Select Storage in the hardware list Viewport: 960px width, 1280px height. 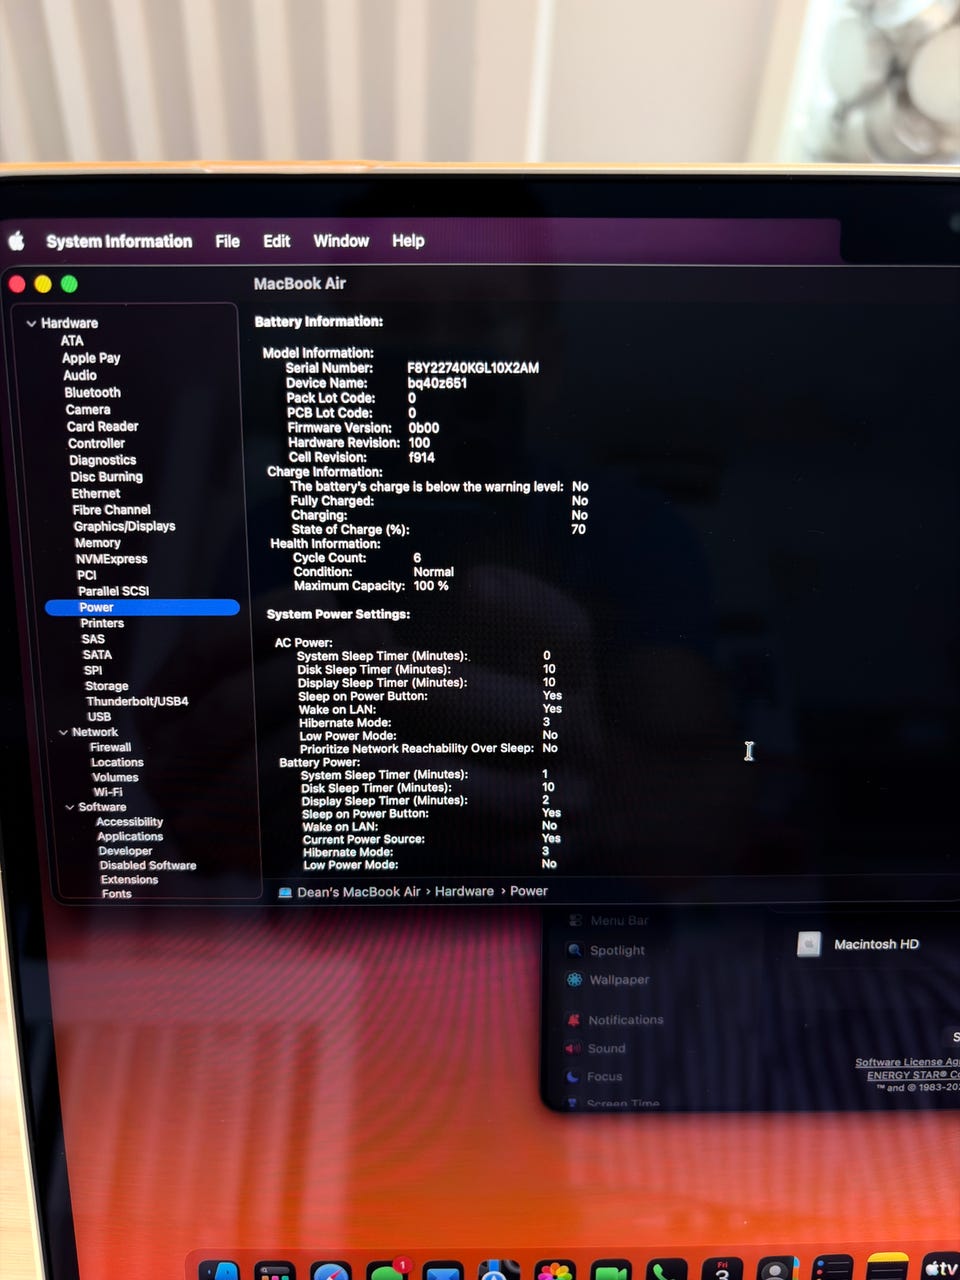pos(107,686)
